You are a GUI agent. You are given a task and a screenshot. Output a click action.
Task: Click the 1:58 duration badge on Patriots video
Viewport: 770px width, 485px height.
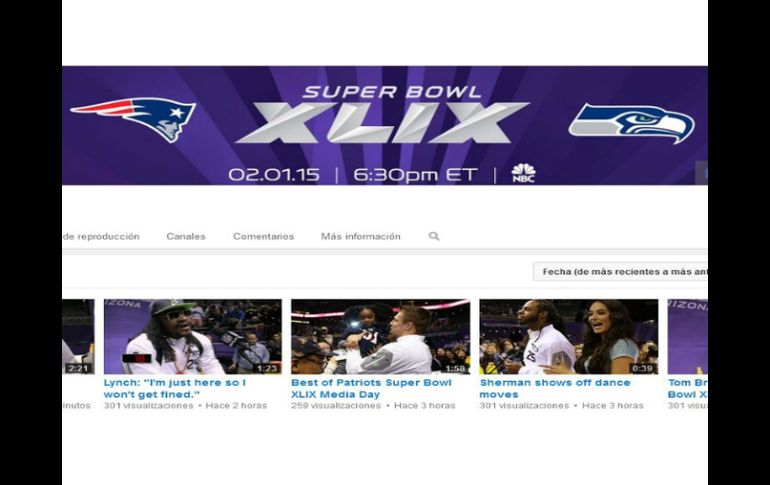click(x=455, y=368)
